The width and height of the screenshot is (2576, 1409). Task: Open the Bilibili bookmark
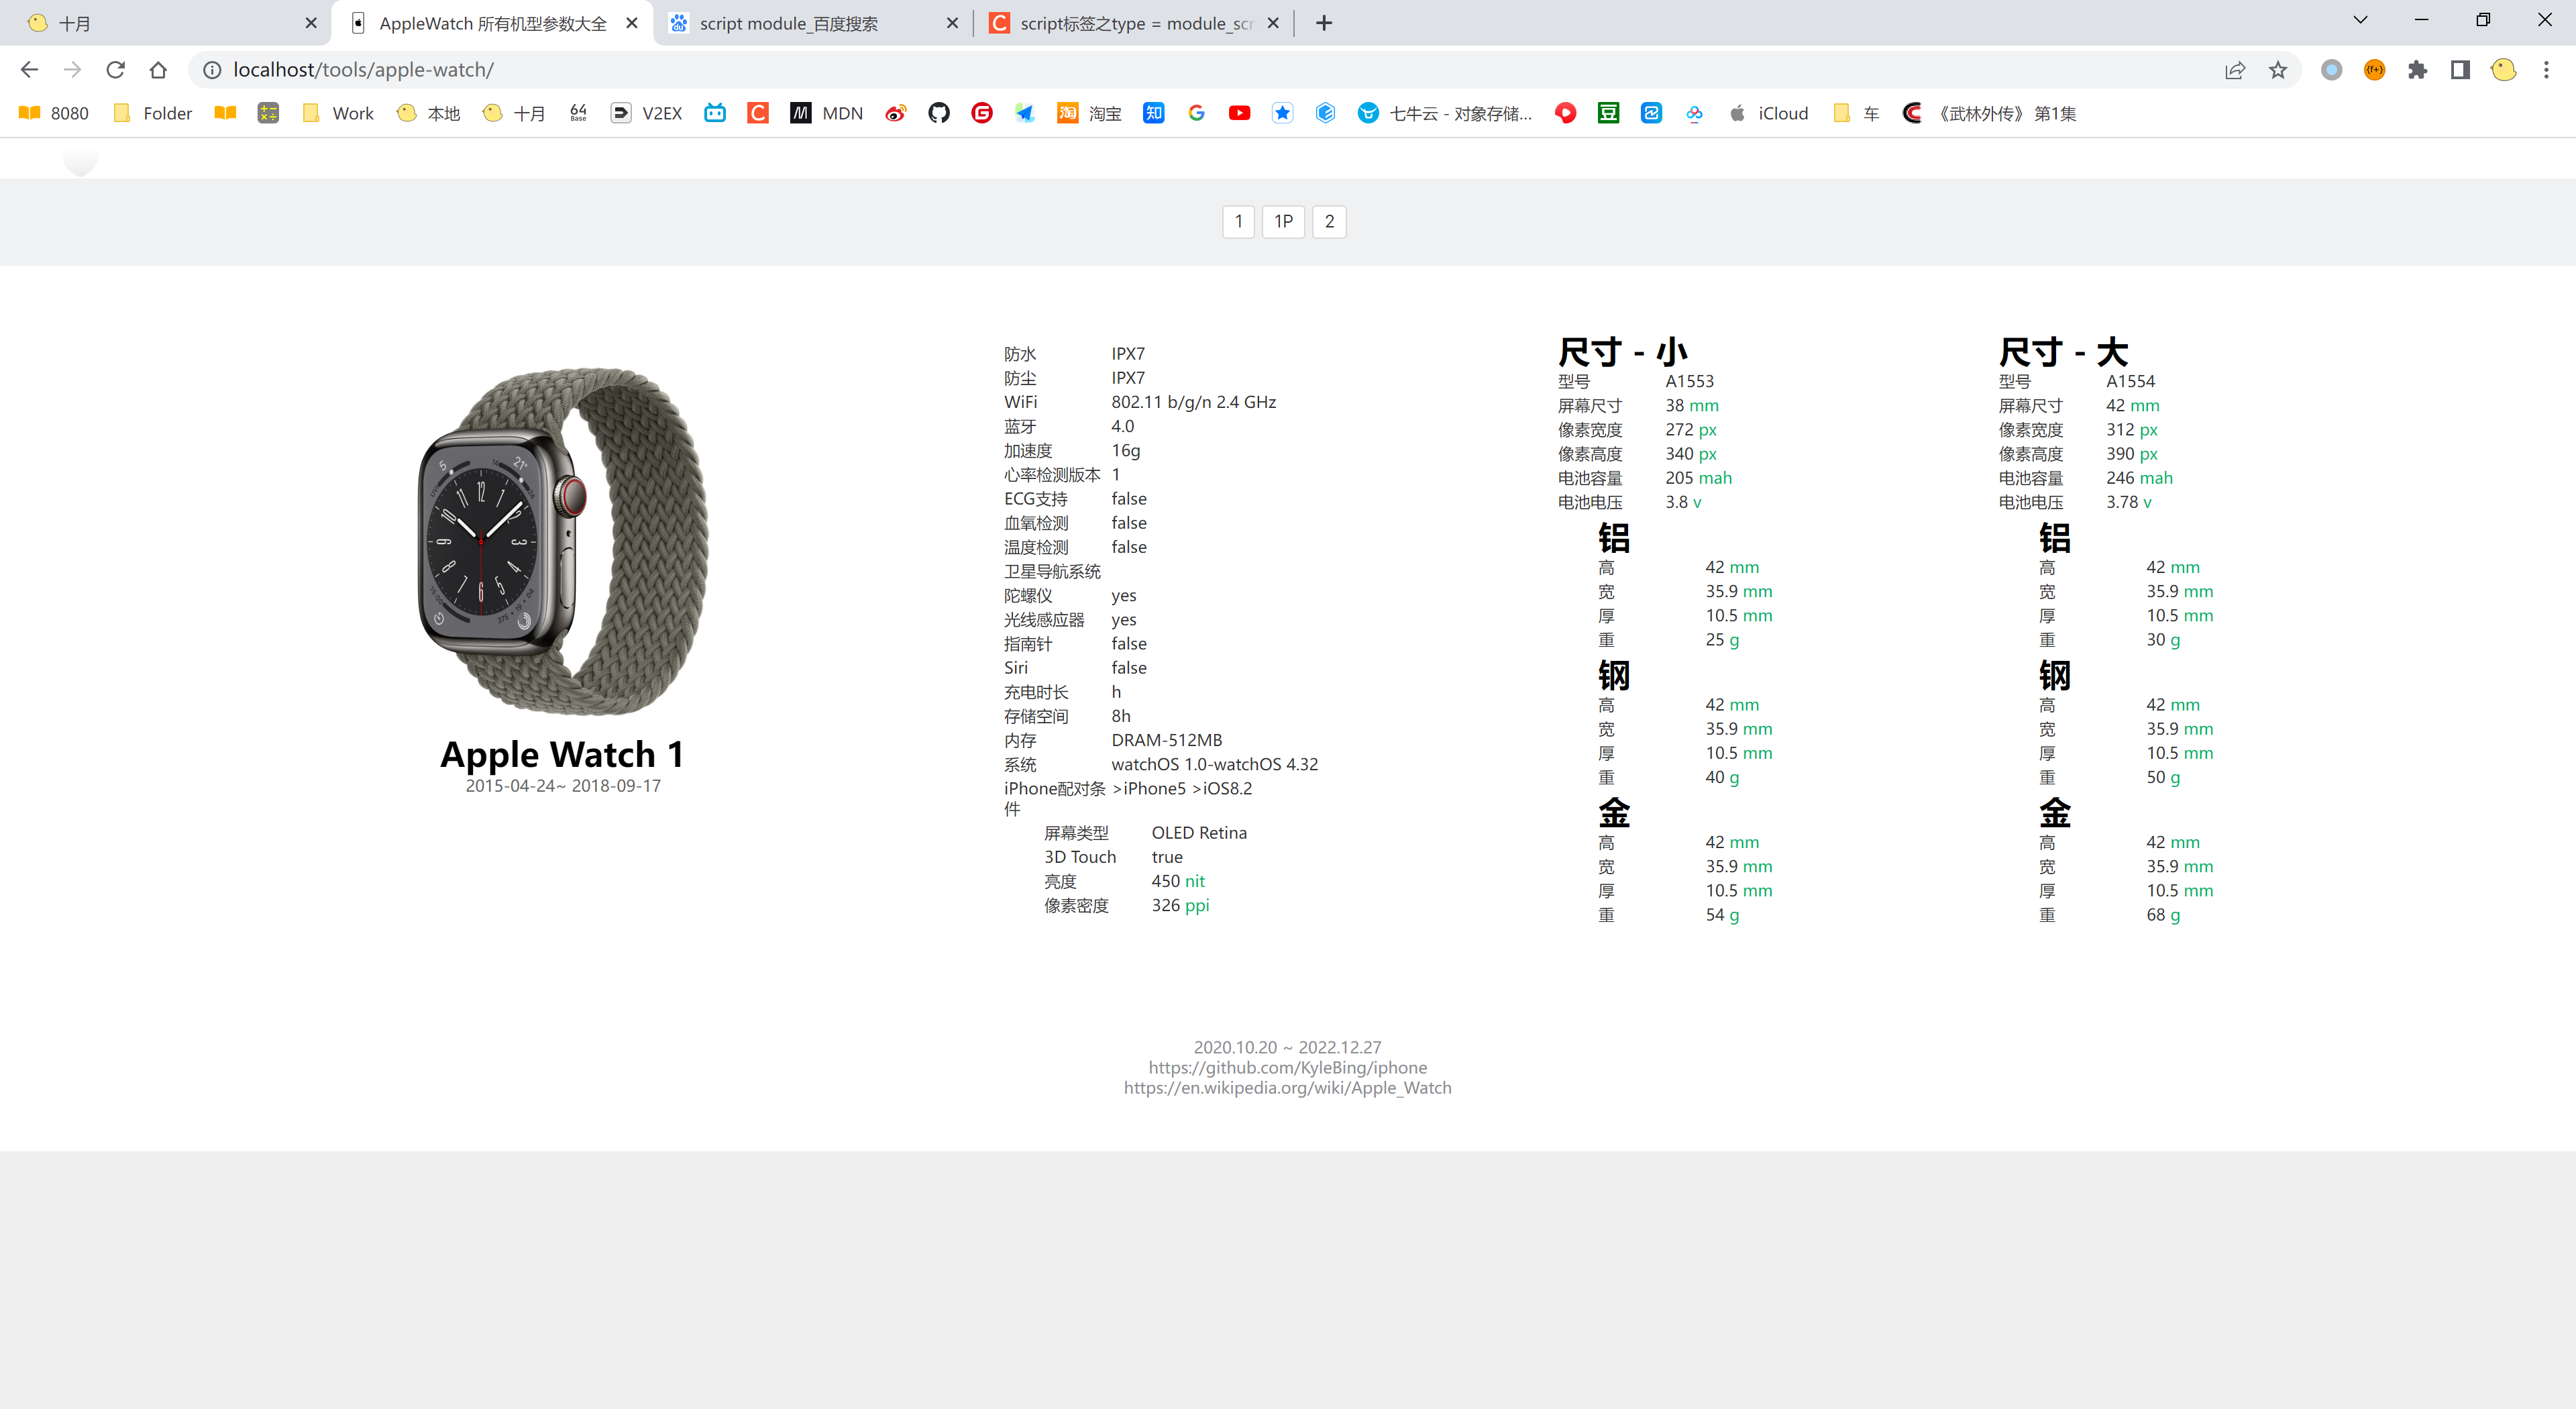(714, 113)
